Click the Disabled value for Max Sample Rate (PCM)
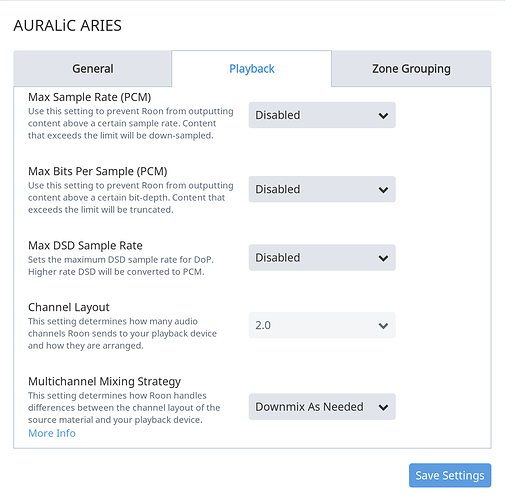The height and width of the screenshot is (500, 505). (x=278, y=115)
